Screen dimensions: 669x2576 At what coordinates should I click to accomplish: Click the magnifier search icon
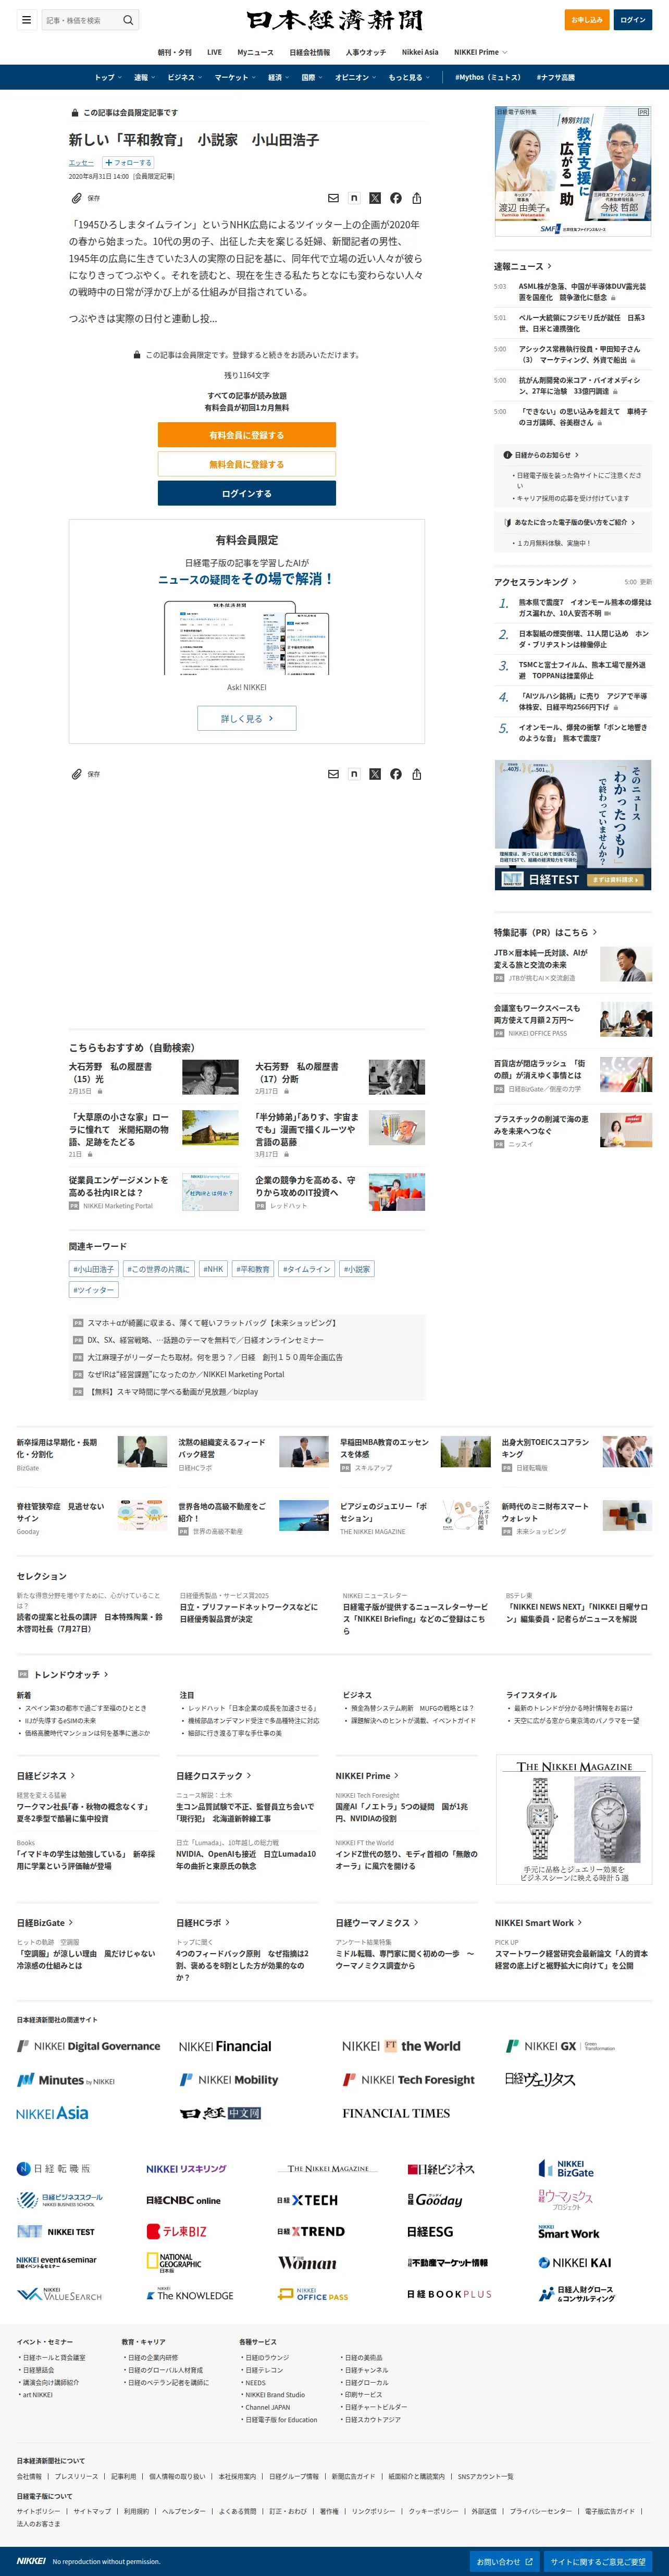(x=128, y=20)
